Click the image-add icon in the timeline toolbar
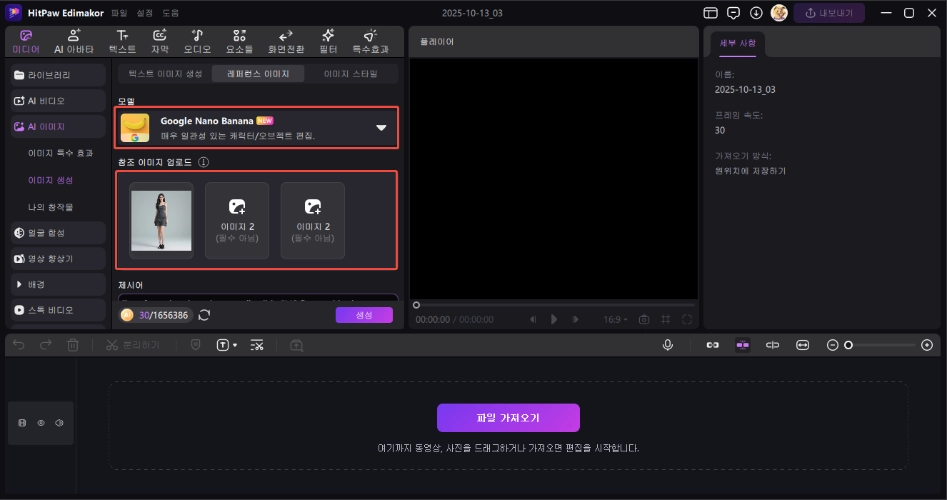 (x=296, y=345)
